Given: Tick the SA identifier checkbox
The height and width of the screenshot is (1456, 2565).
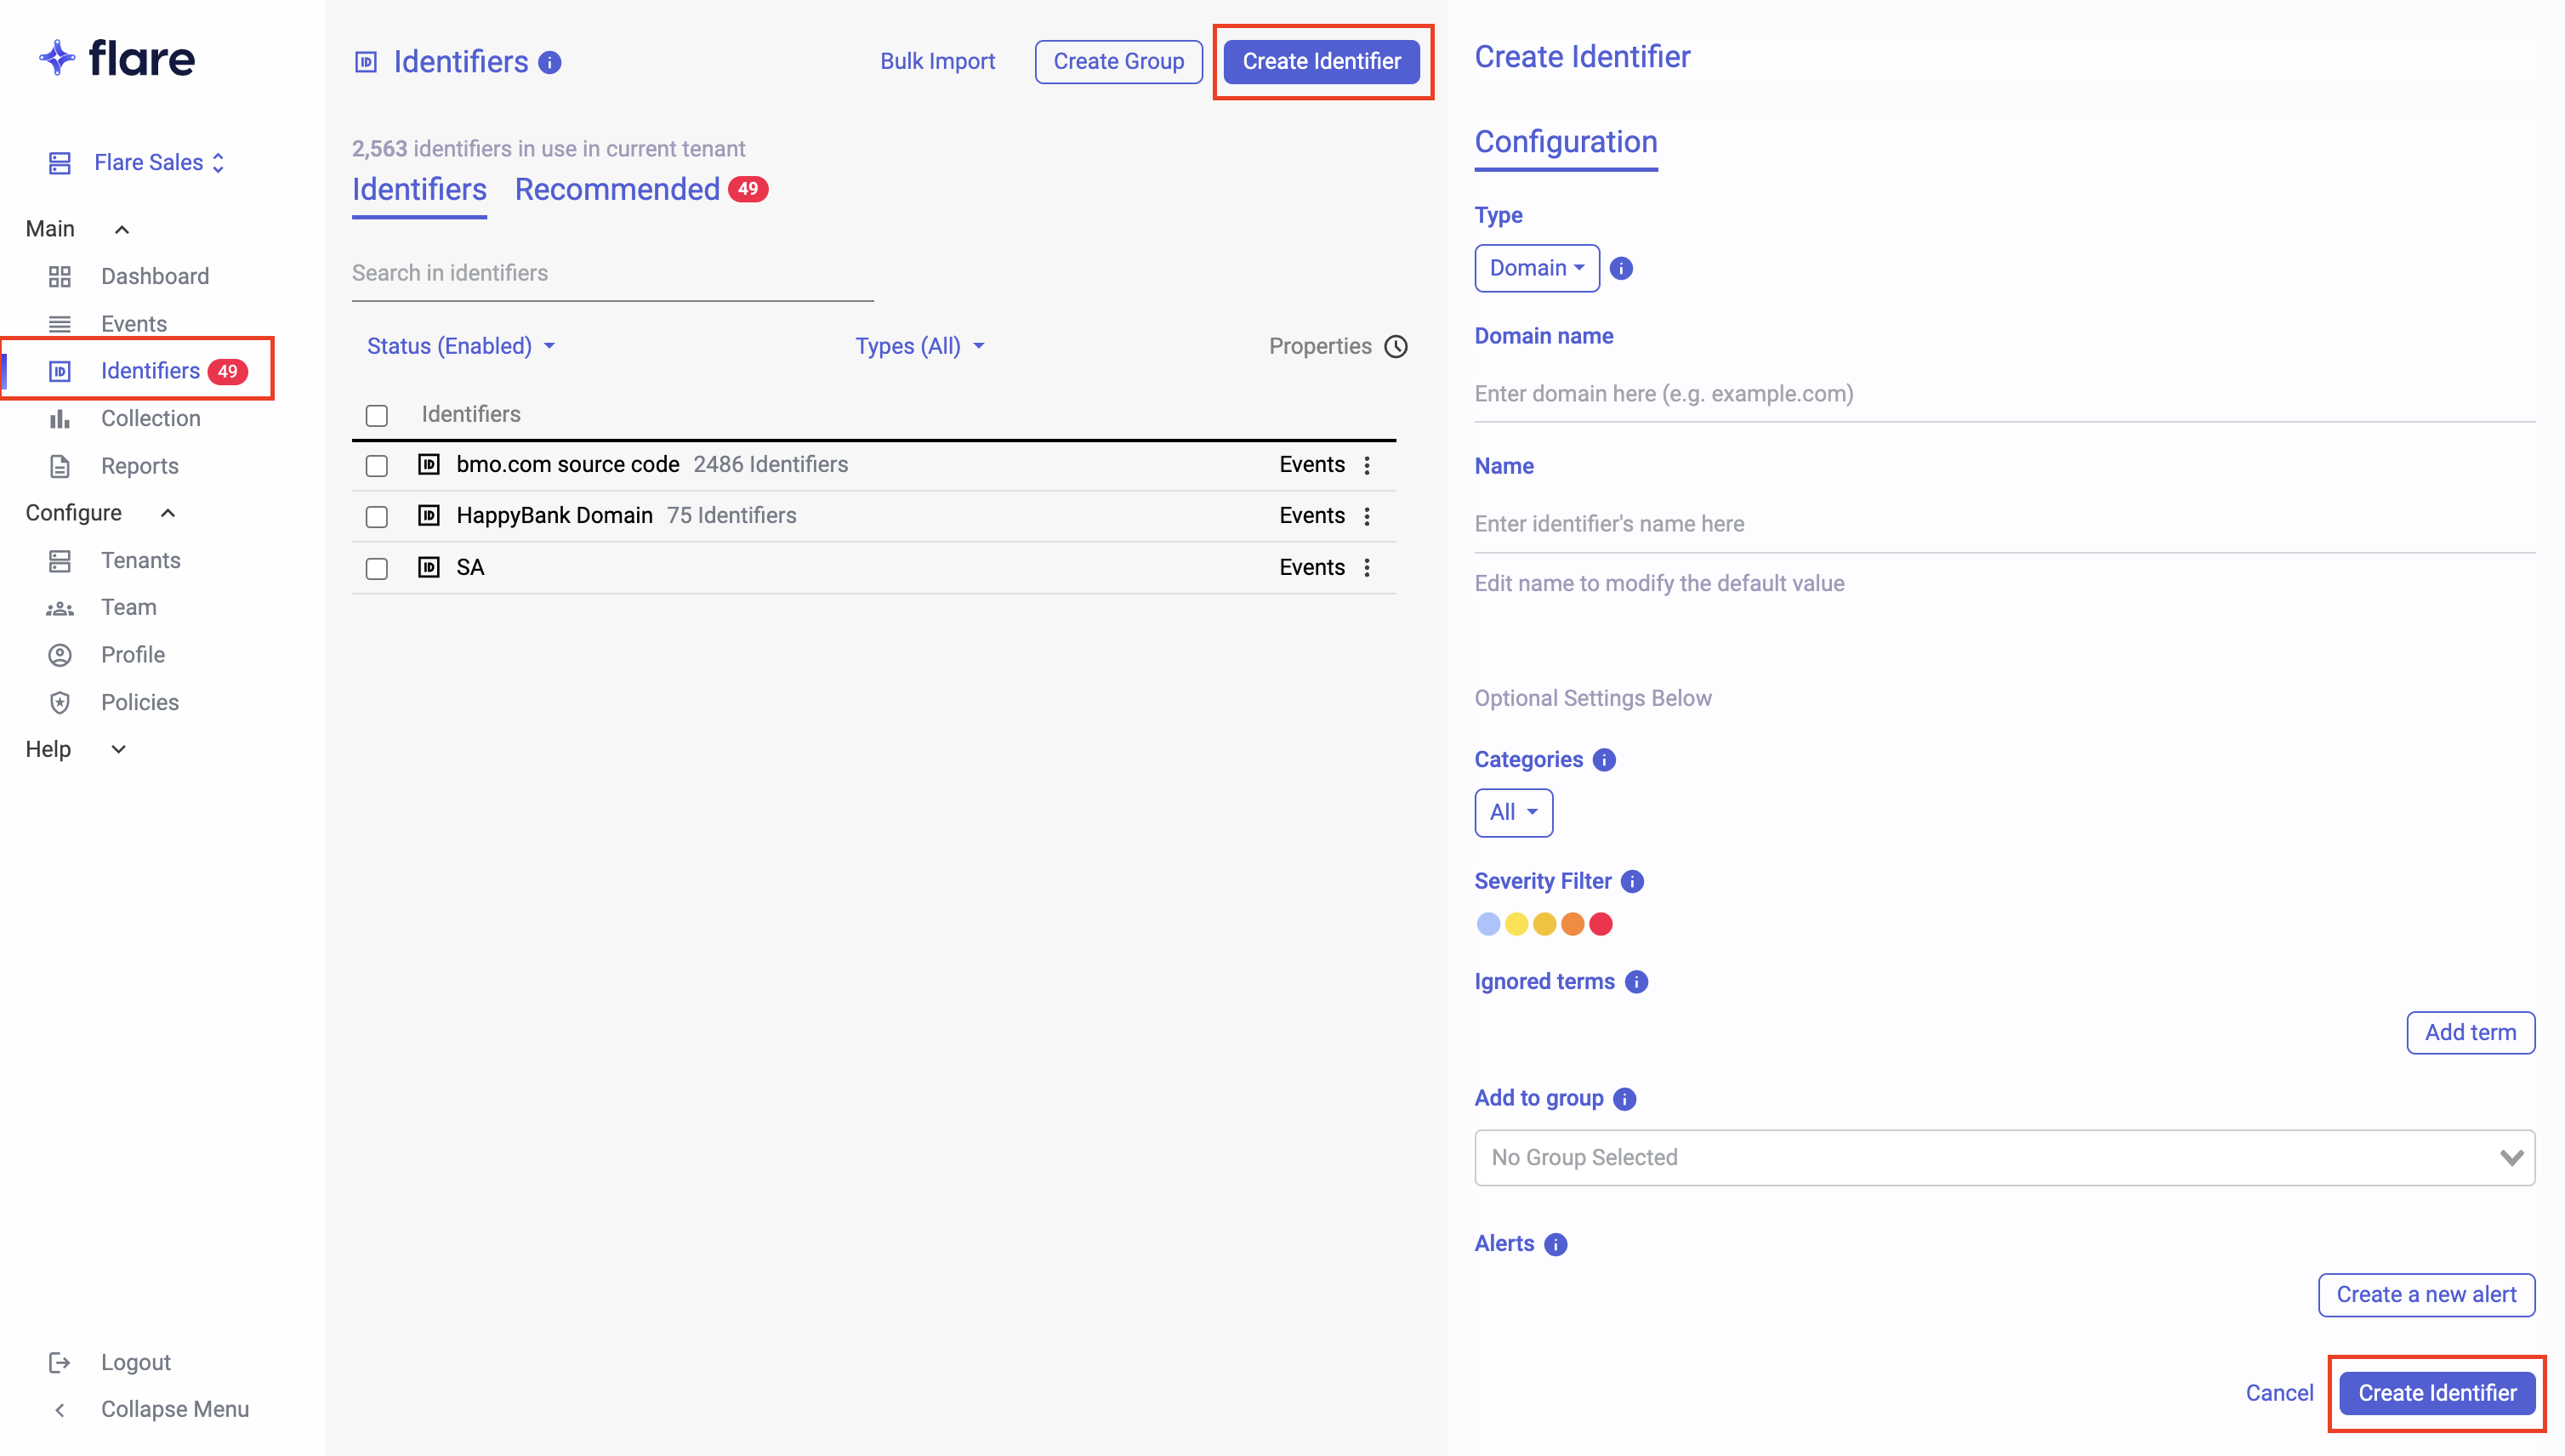Looking at the screenshot, I should tap(376, 568).
